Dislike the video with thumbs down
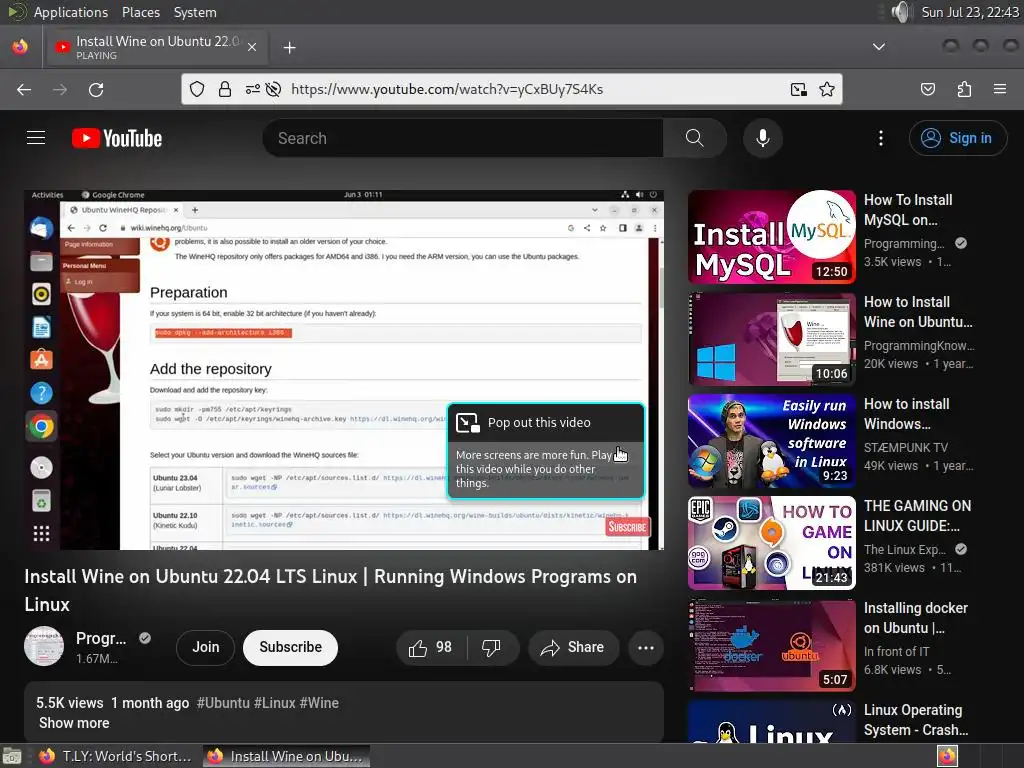This screenshot has width=1024, height=768. 491,647
